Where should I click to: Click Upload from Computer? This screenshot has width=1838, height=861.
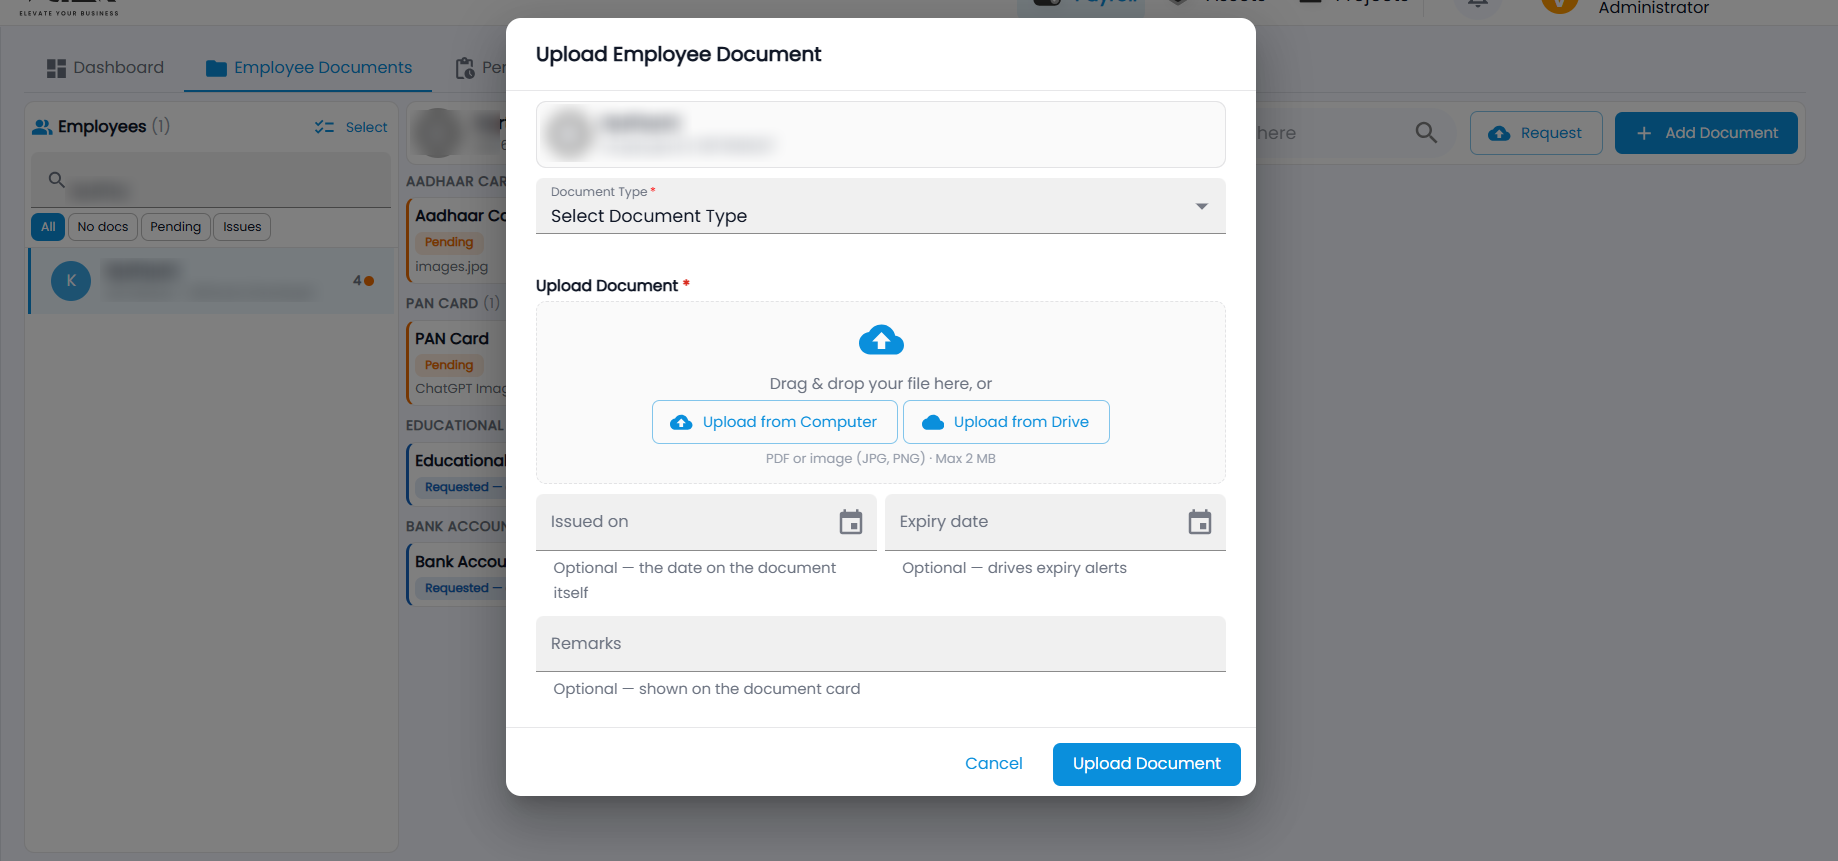[x=775, y=422]
